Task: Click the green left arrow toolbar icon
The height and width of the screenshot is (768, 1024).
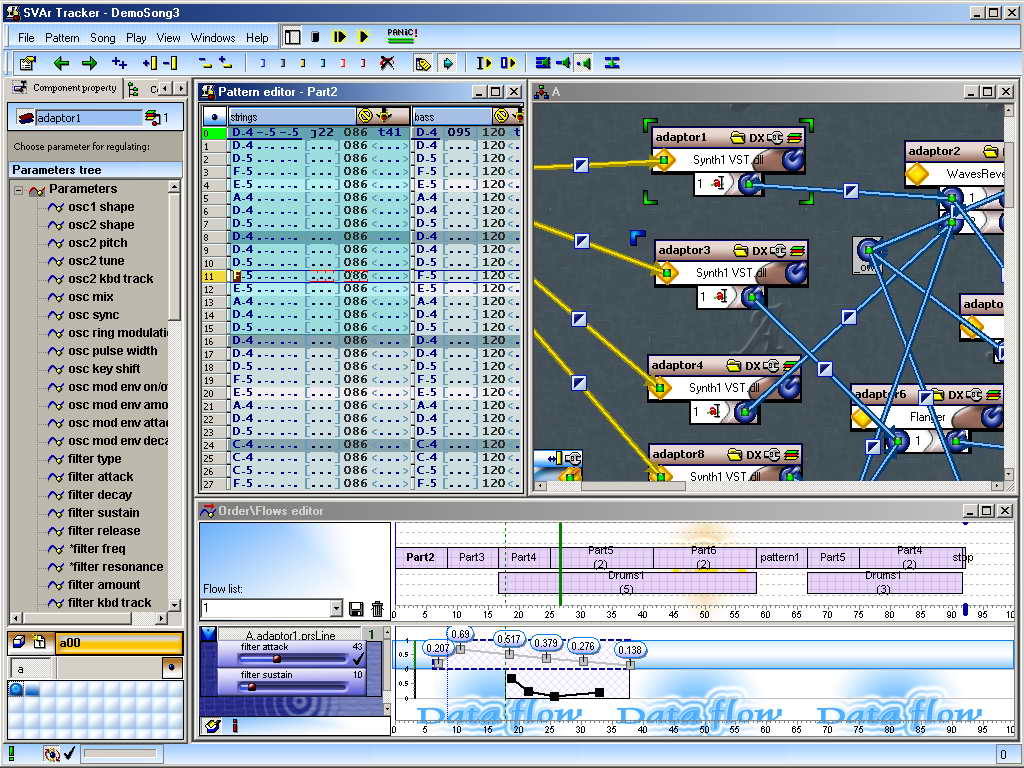Action: [61, 63]
